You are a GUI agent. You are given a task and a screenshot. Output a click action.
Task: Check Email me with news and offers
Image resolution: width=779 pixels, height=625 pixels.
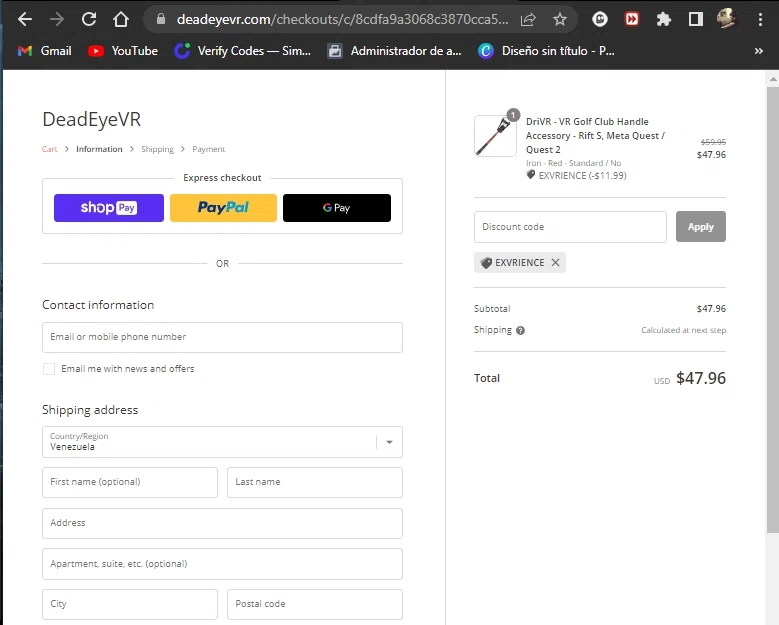tap(49, 369)
